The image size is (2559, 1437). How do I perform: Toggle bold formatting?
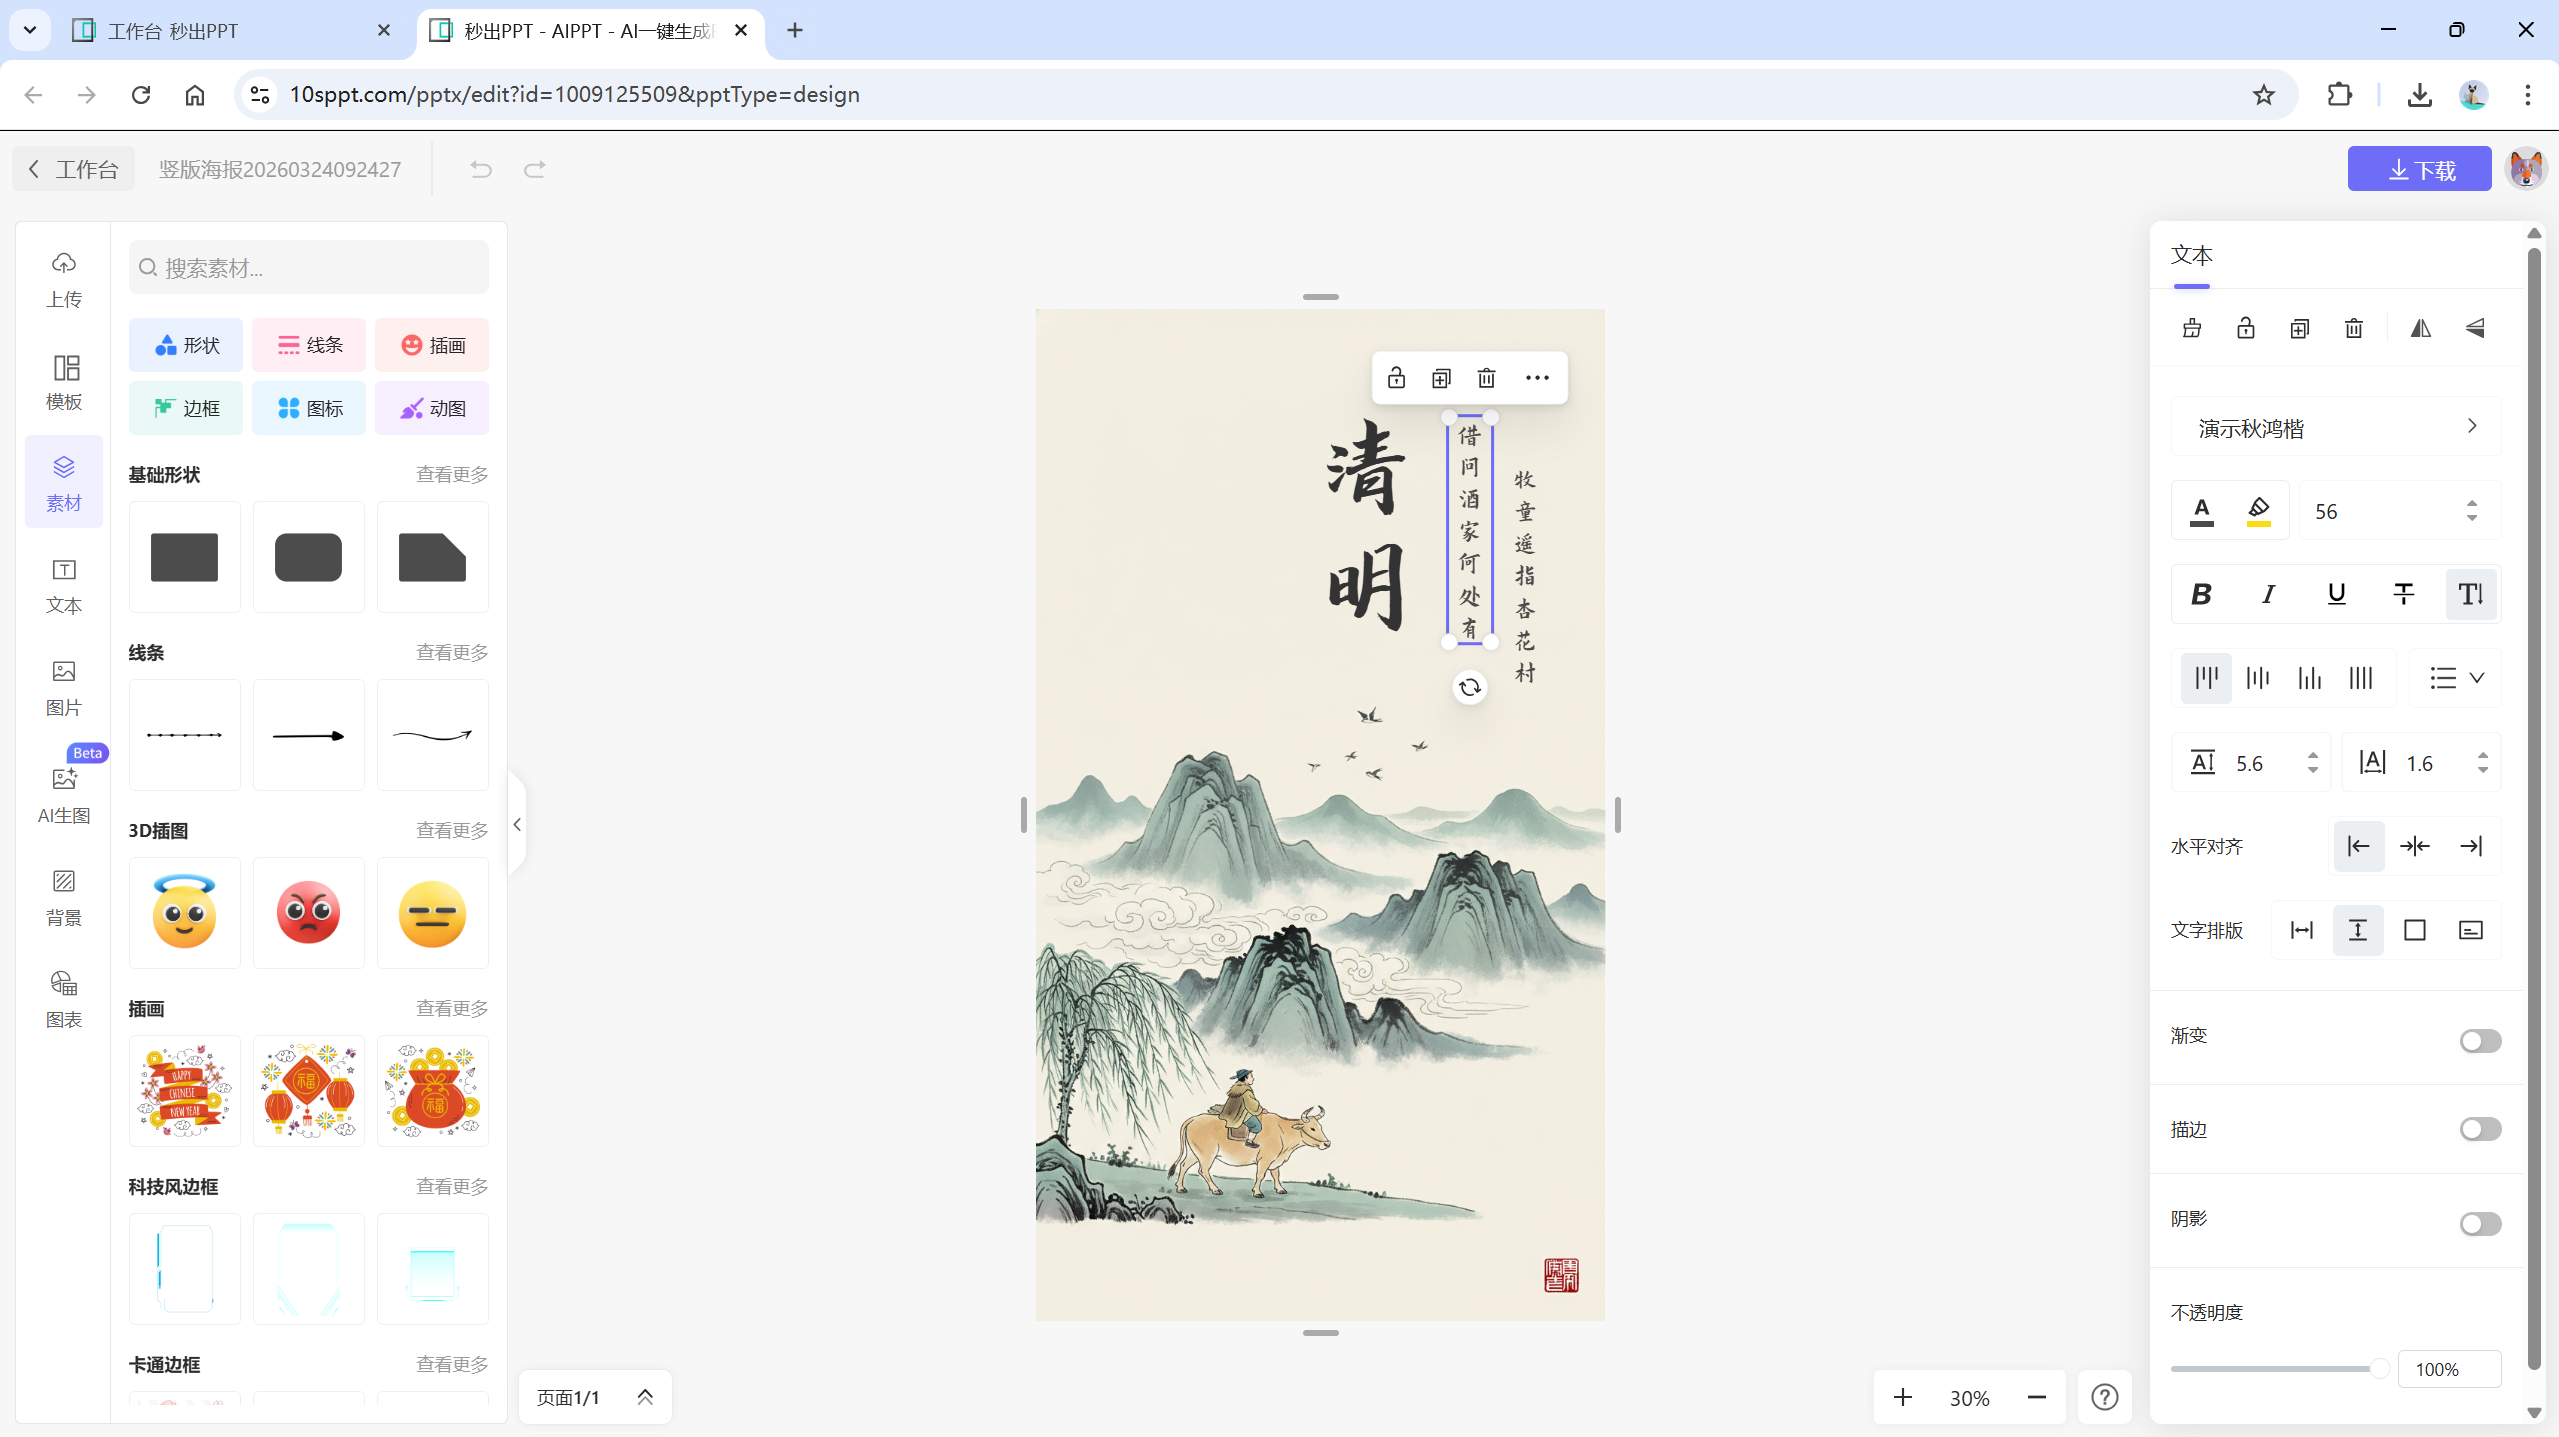2201,594
